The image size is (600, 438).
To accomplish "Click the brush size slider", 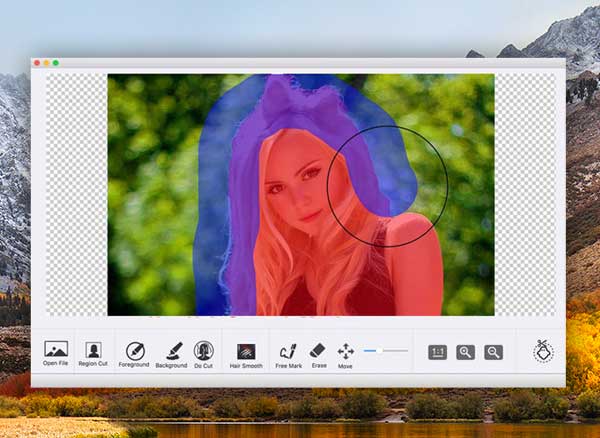I will click(386, 350).
